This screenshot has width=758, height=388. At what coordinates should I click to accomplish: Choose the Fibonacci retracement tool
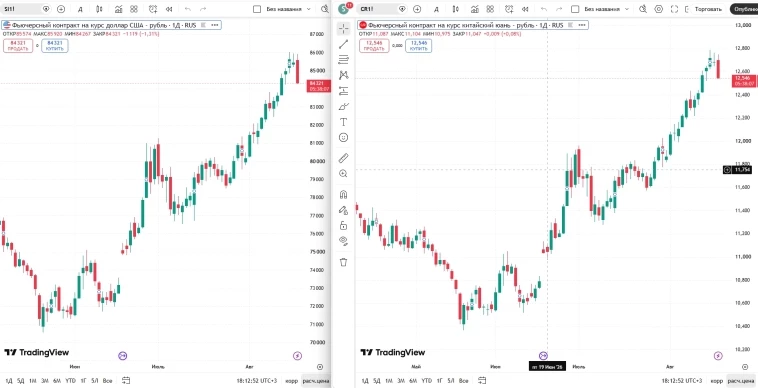pos(344,59)
